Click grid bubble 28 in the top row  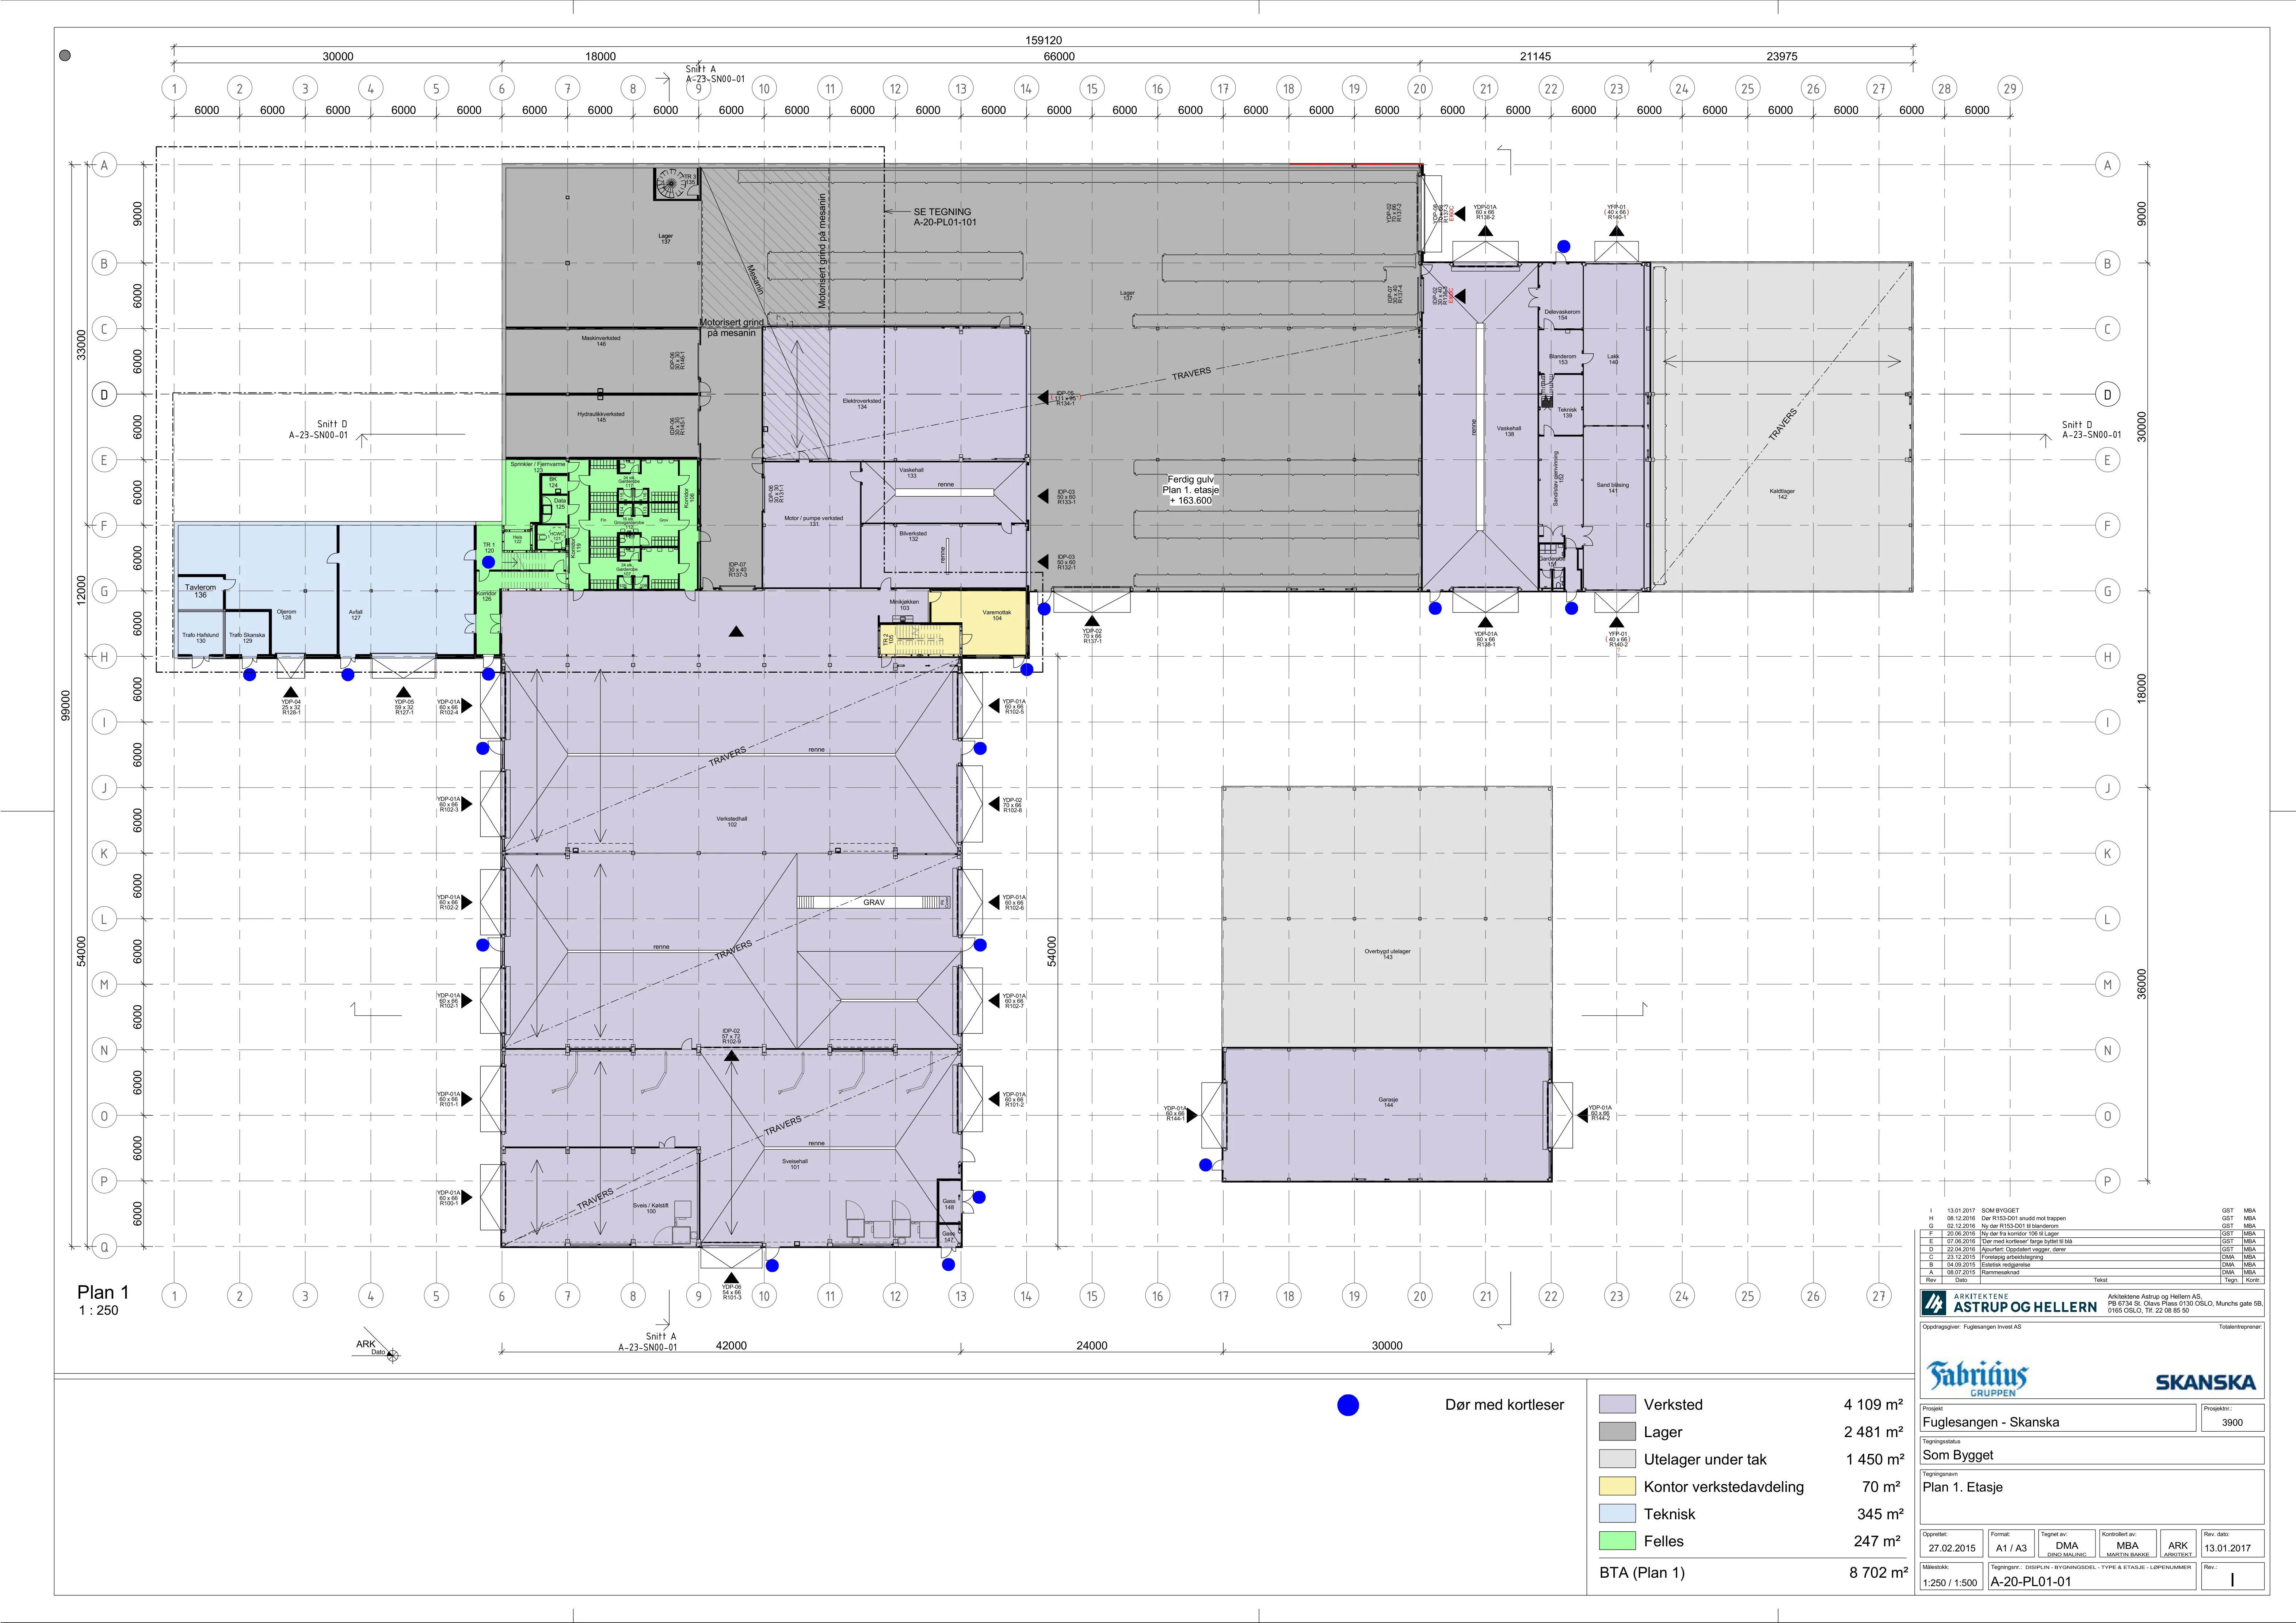pyautogui.click(x=1944, y=88)
